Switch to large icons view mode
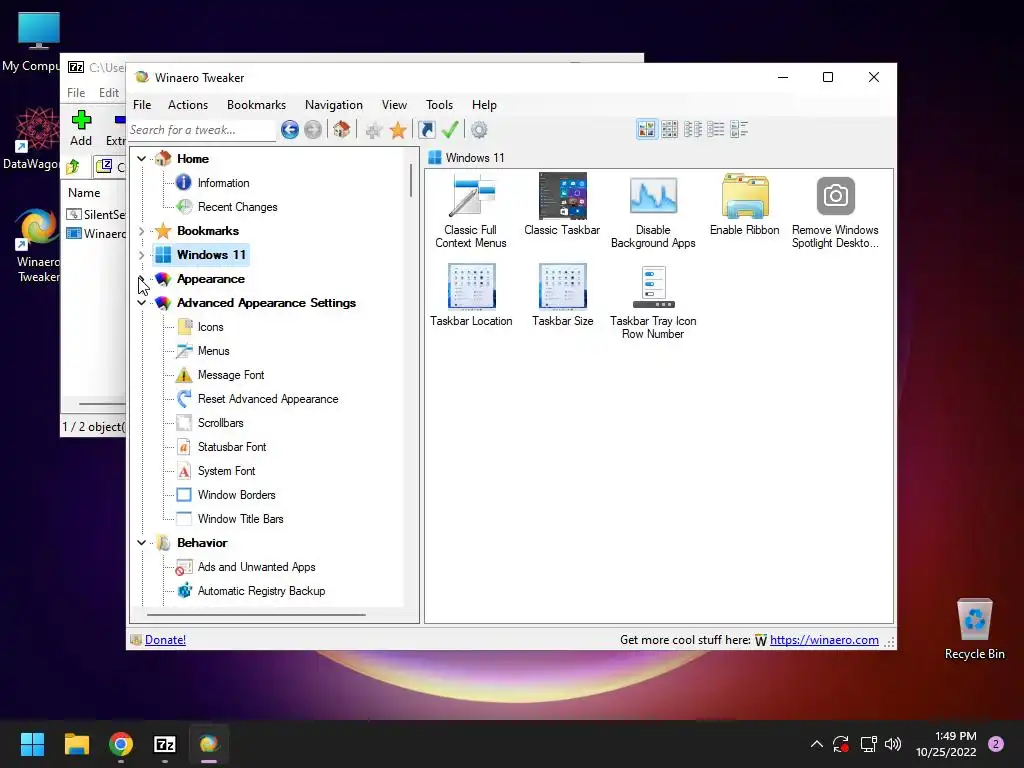Viewport: 1024px width, 768px height. tap(646, 129)
